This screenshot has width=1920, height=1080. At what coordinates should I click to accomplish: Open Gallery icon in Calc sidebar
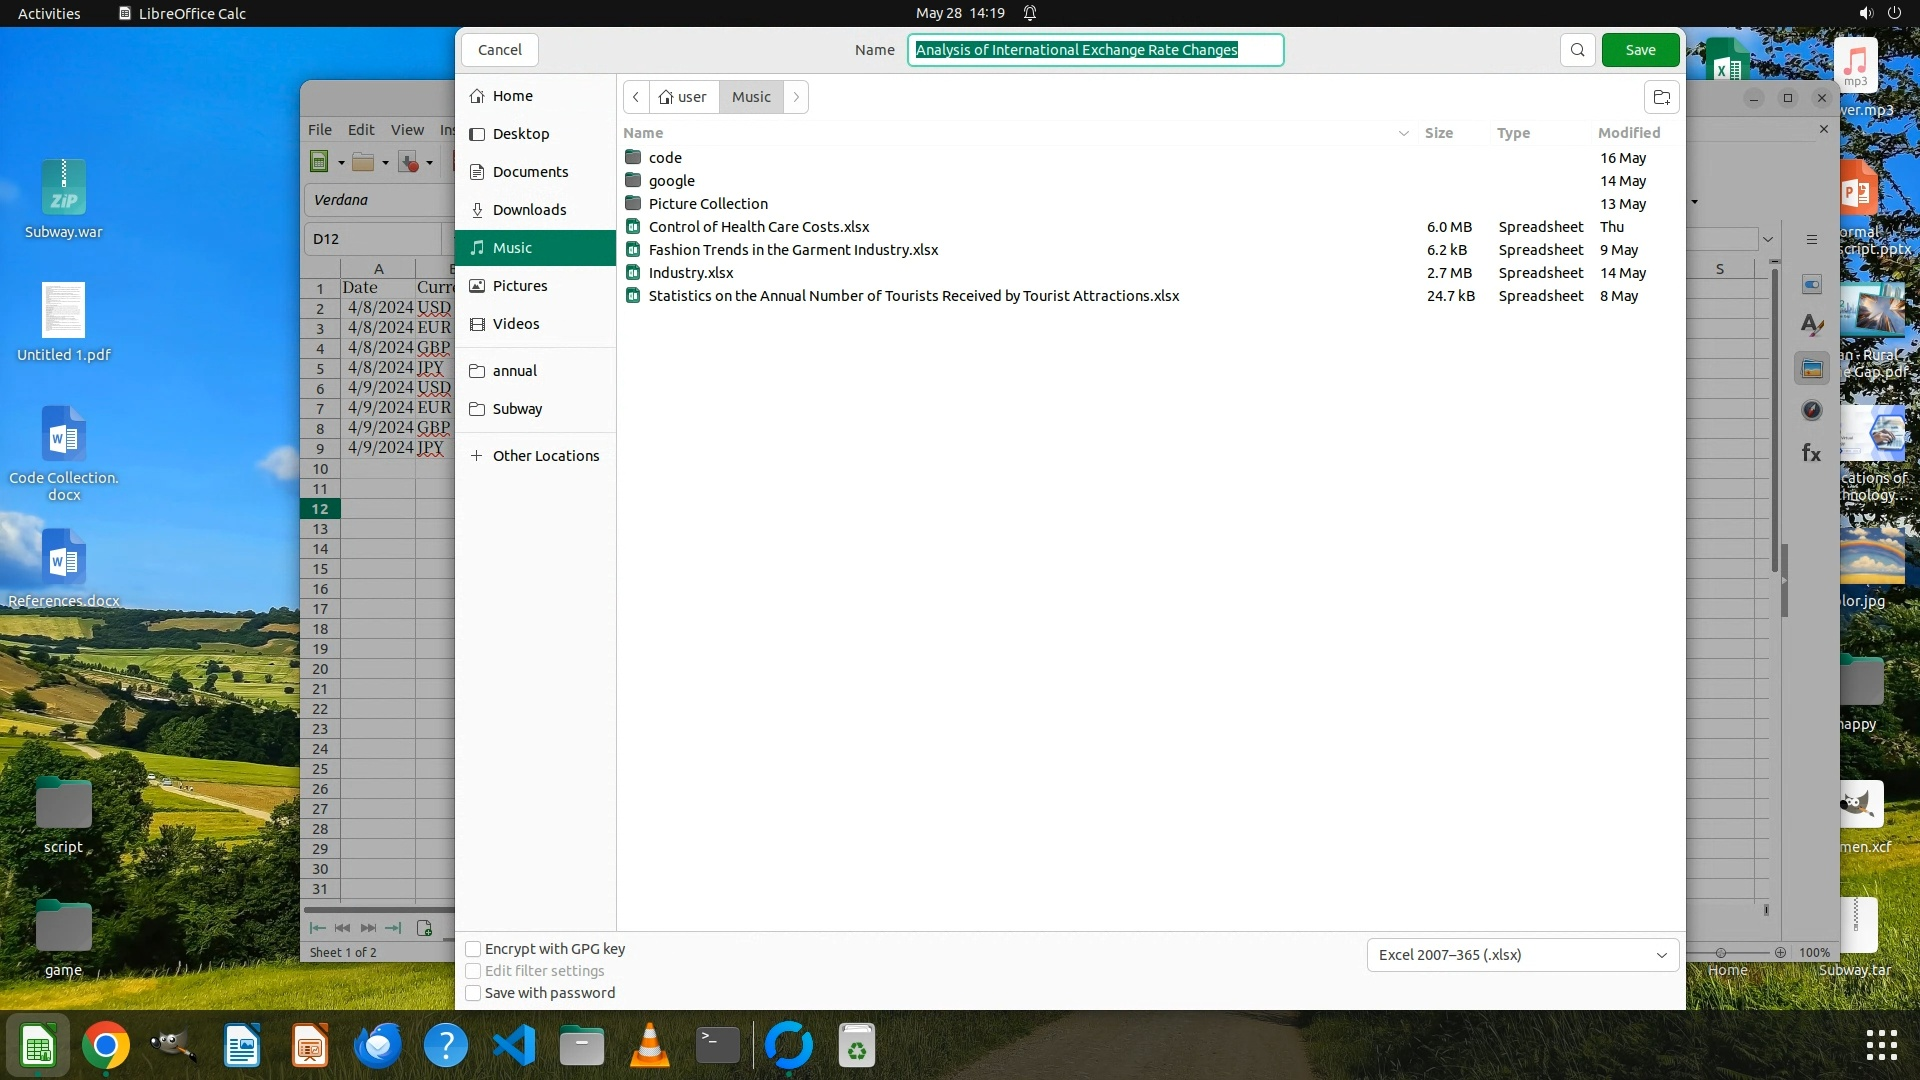(x=1811, y=368)
